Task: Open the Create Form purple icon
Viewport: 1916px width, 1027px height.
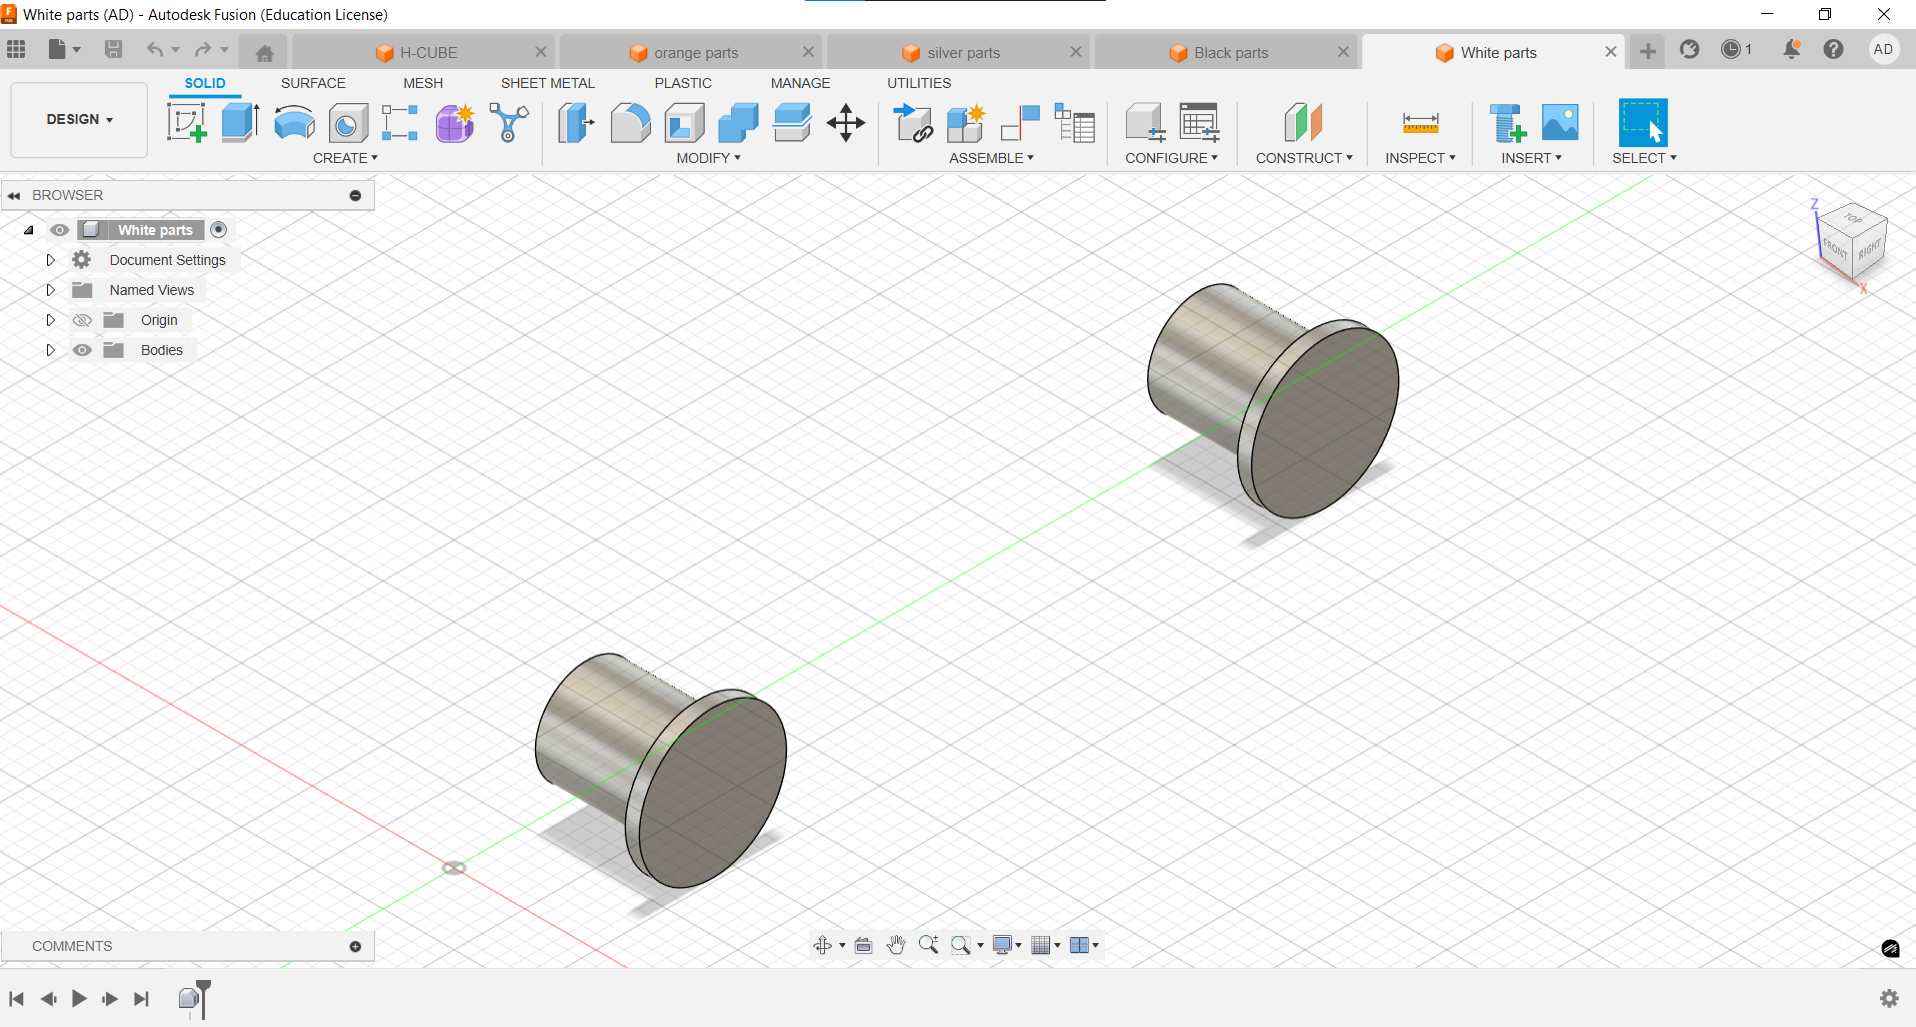Action: pos(455,123)
